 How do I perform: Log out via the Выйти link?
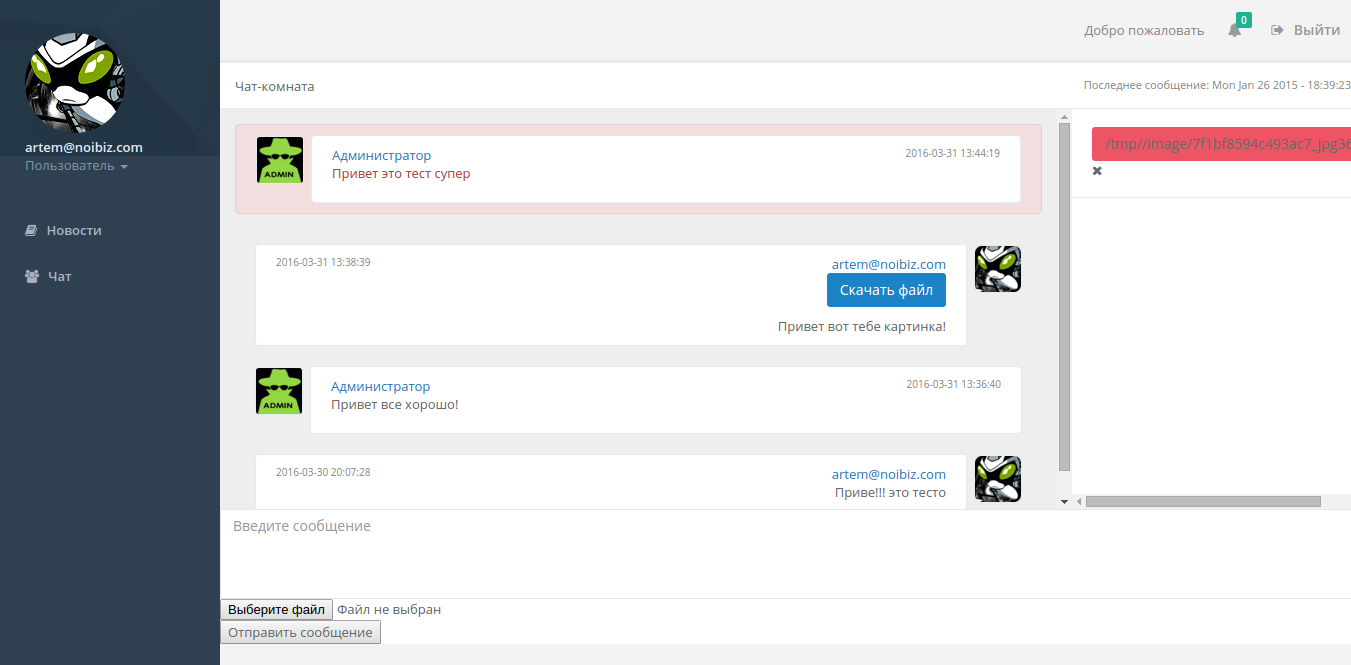pyautogui.click(x=1317, y=29)
